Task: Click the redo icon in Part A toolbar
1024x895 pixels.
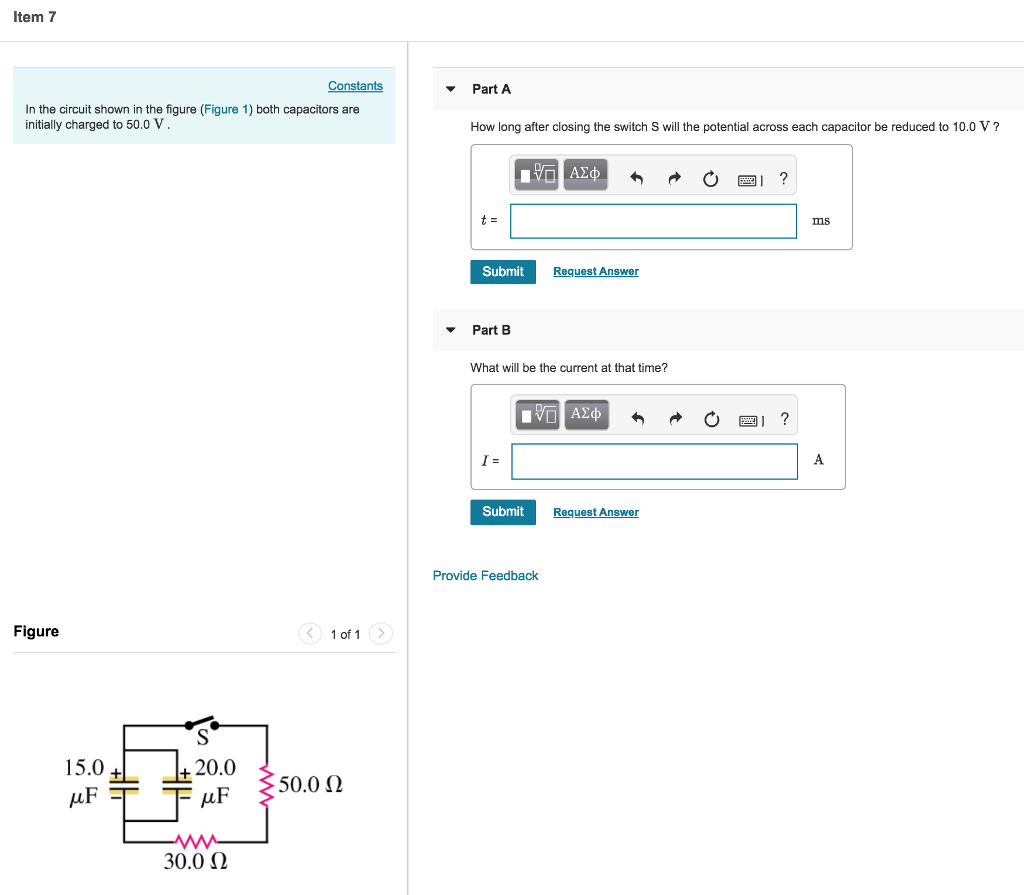Action: tap(674, 177)
